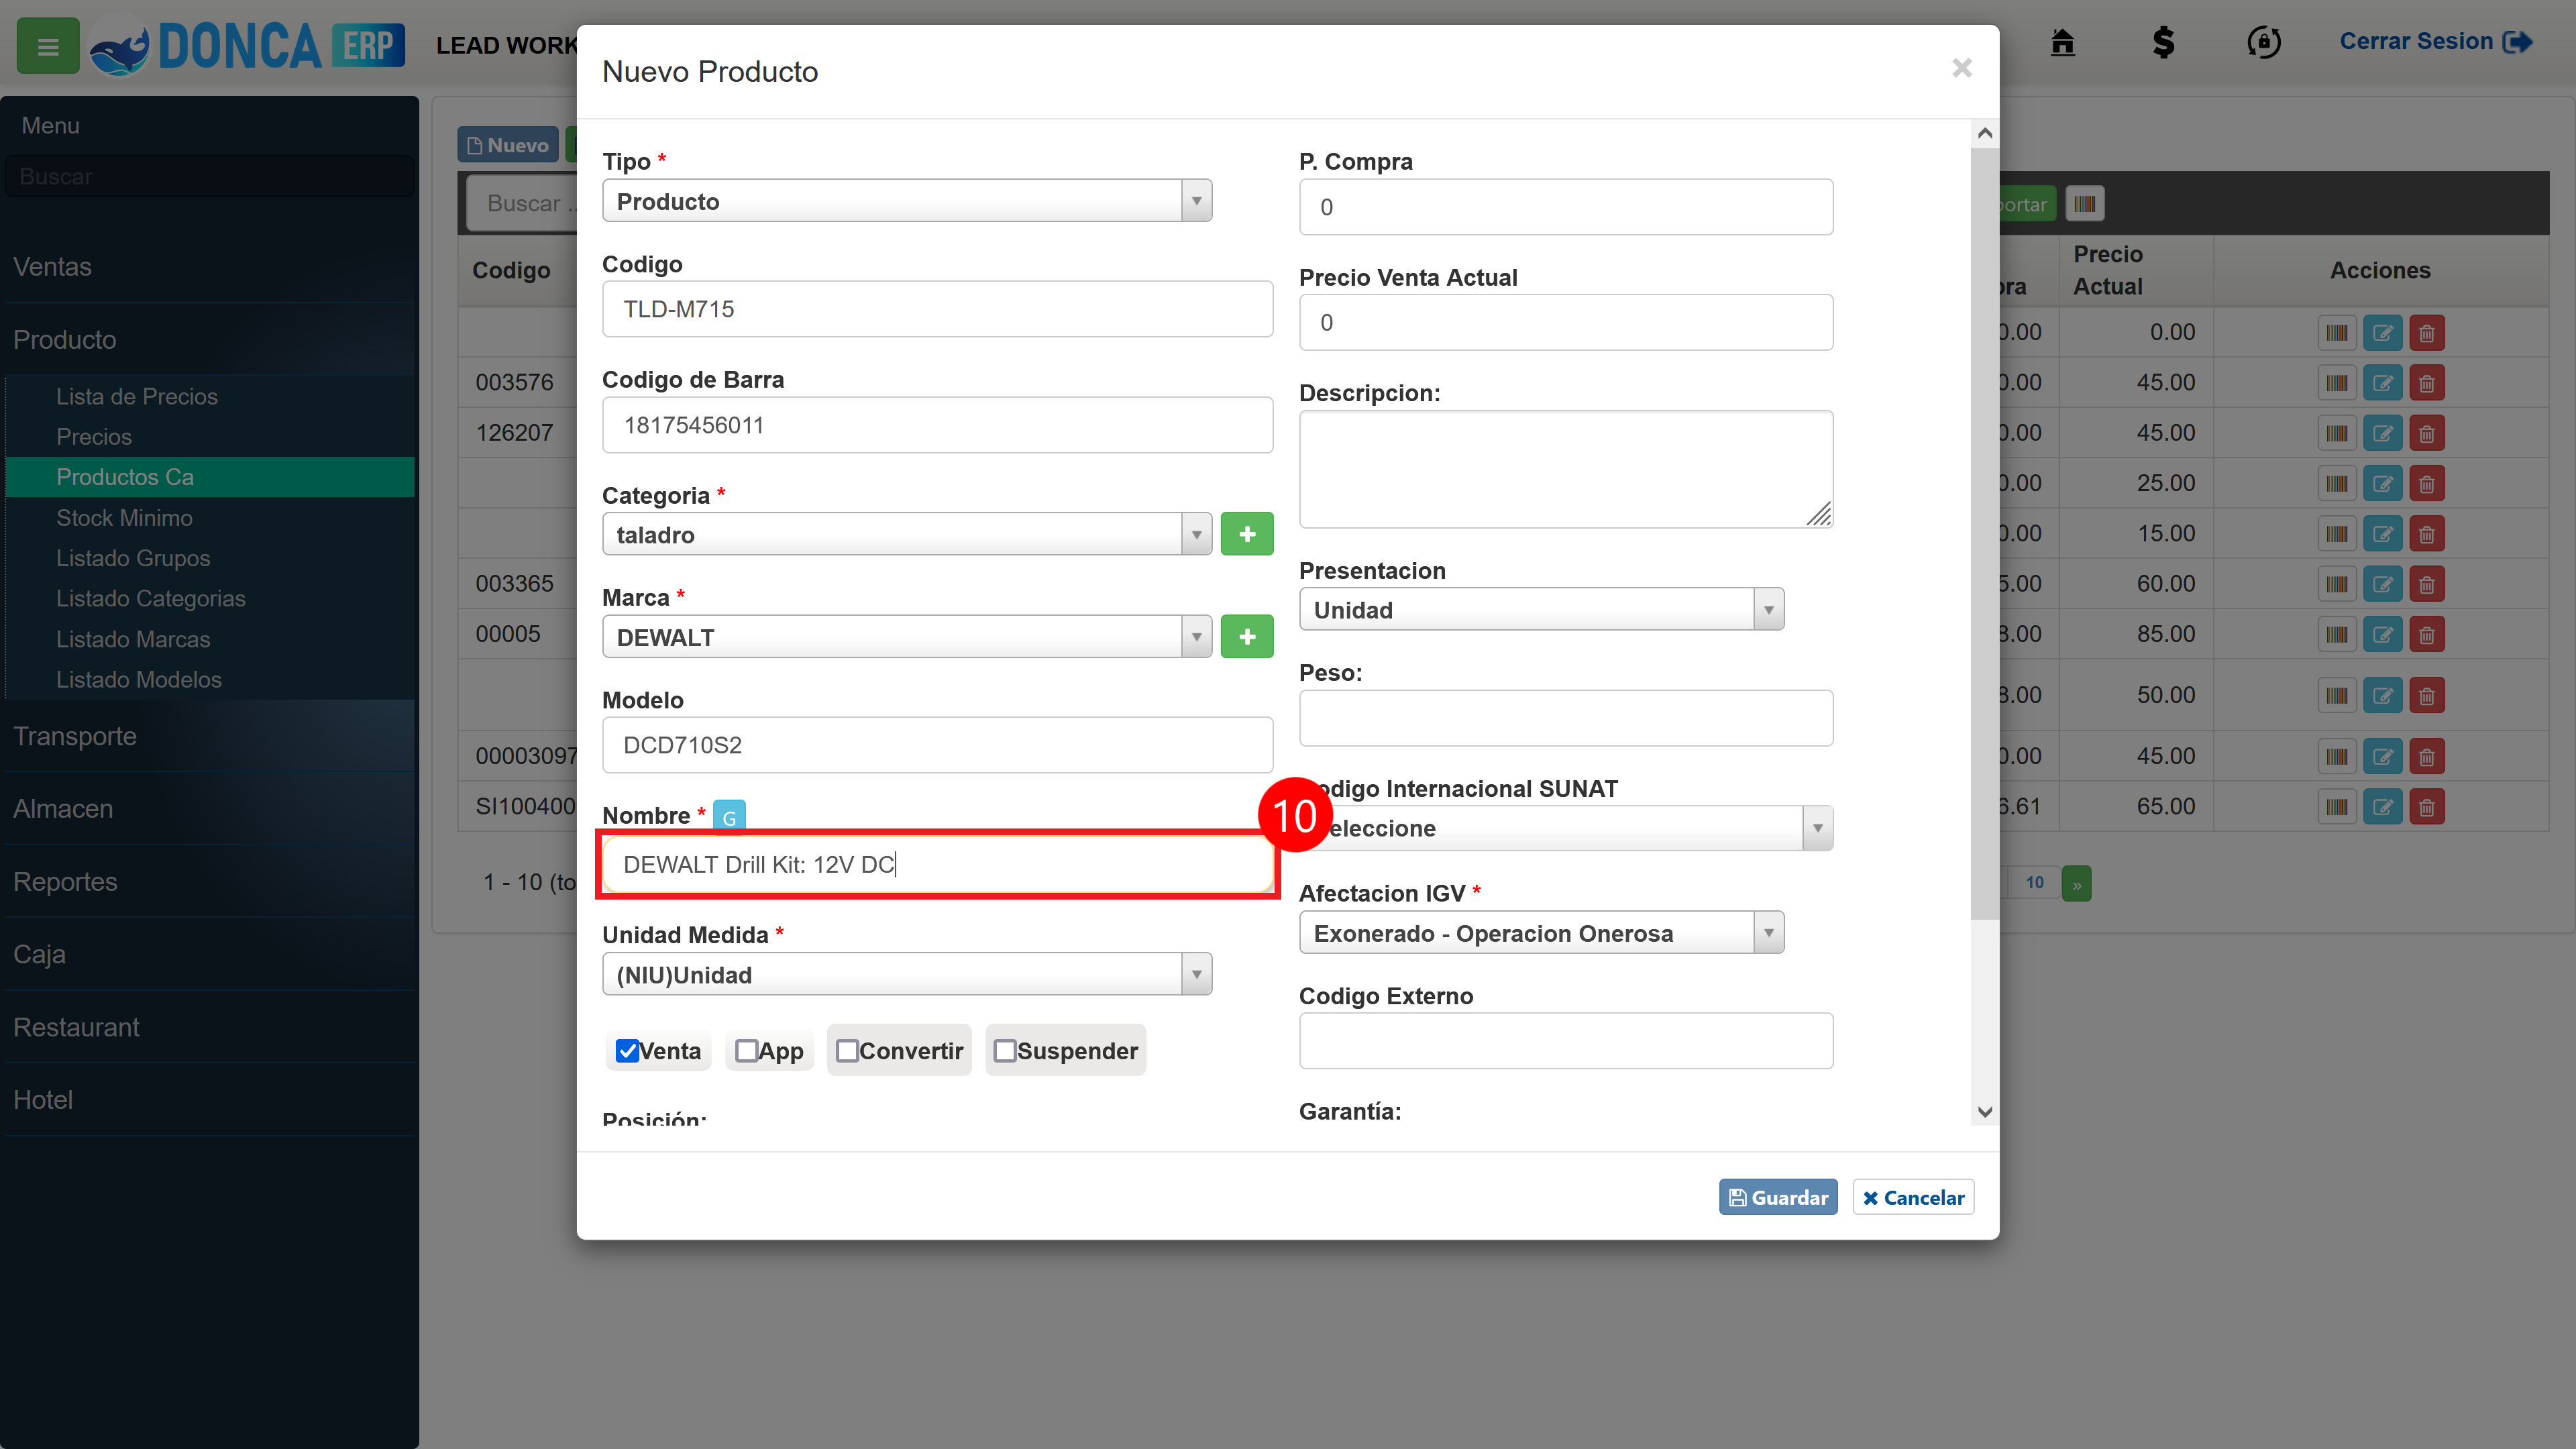The width and height of the screenshot is (2576, 1449).
Task: Edit the product priced 50.00
Action: pos(2382,695)
